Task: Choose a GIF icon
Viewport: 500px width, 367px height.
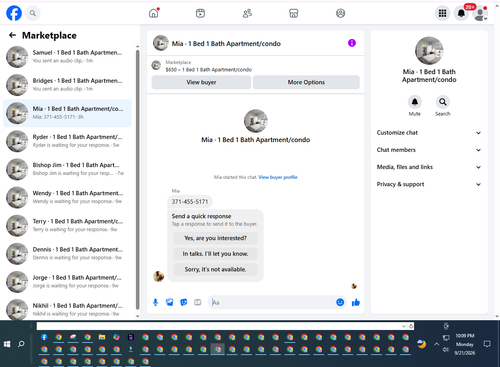Action: click(198, 302)
